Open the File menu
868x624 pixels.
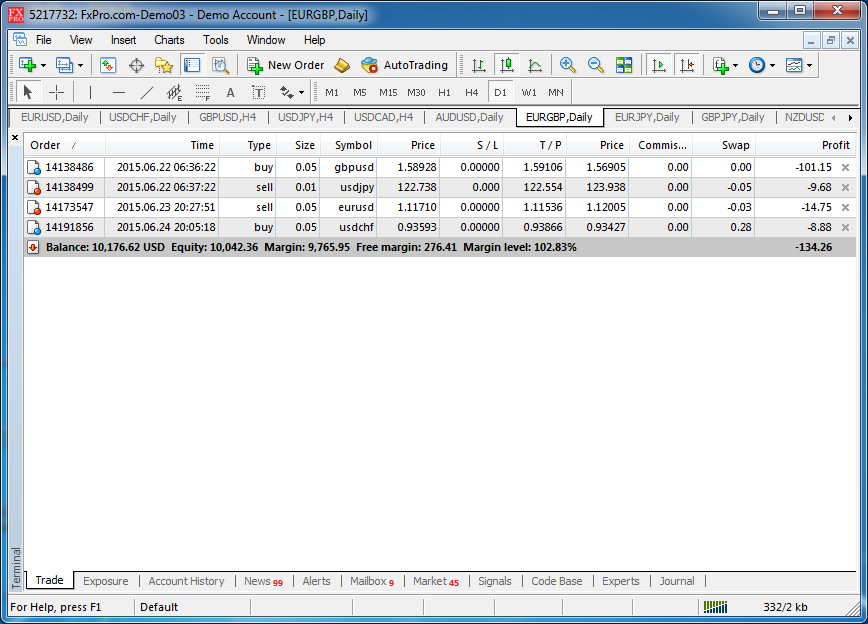coord(43,40)
